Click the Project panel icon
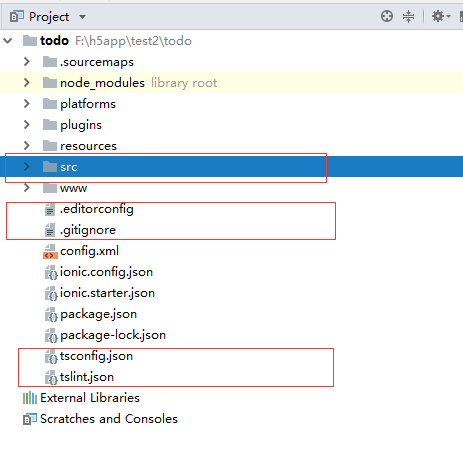This screenshot has height=476, width=463. tap(17, 16)
